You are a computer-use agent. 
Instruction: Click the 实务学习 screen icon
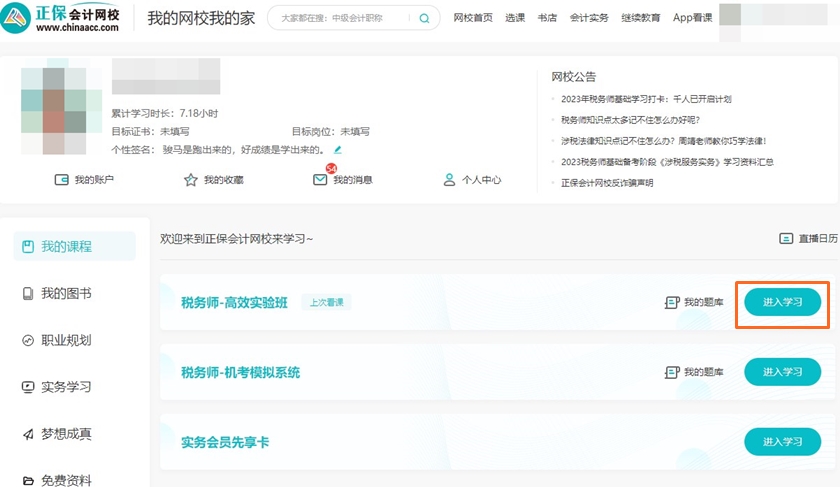[28, 387]
